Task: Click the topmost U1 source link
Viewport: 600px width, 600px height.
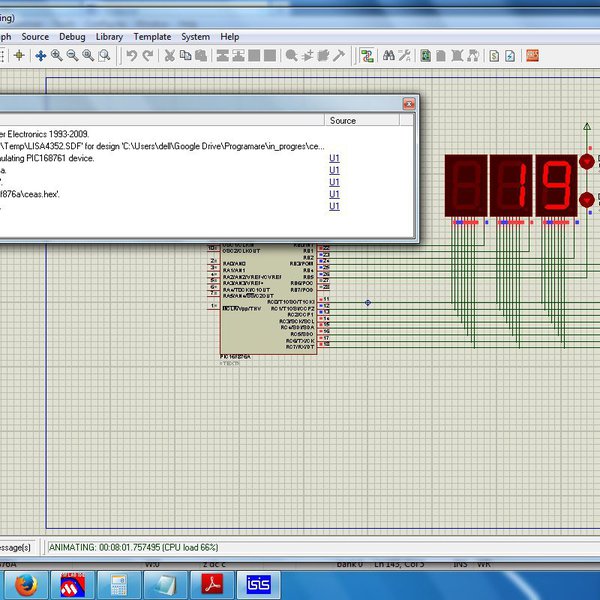Action: [334, 158]
